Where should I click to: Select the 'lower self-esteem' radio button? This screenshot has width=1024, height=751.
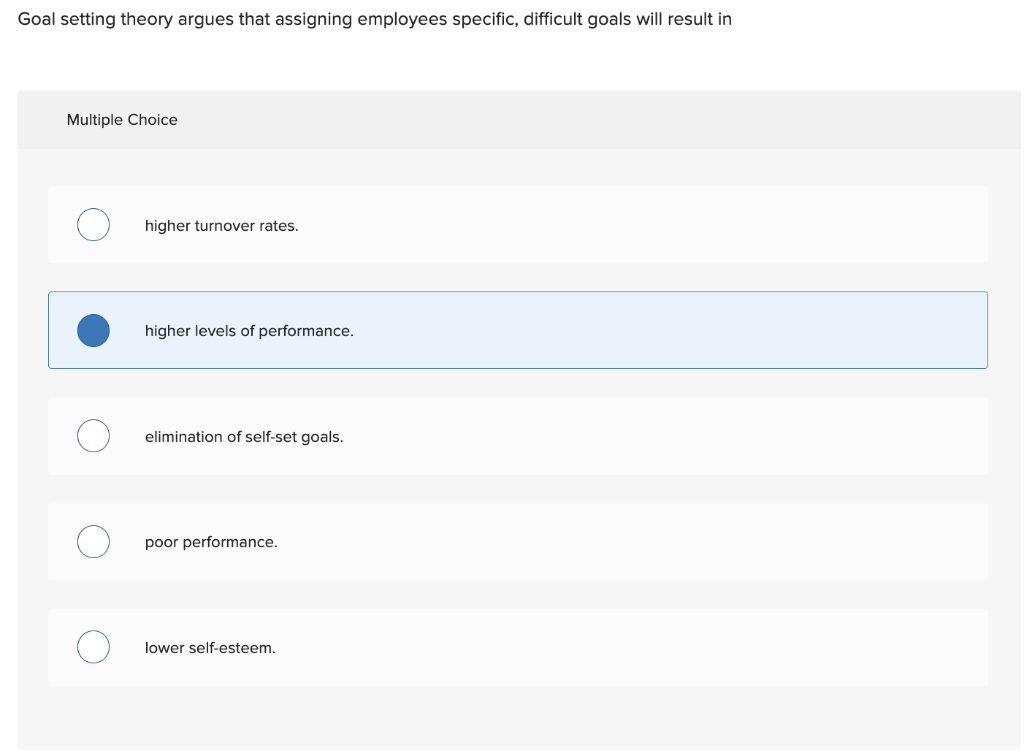point(93,647)
